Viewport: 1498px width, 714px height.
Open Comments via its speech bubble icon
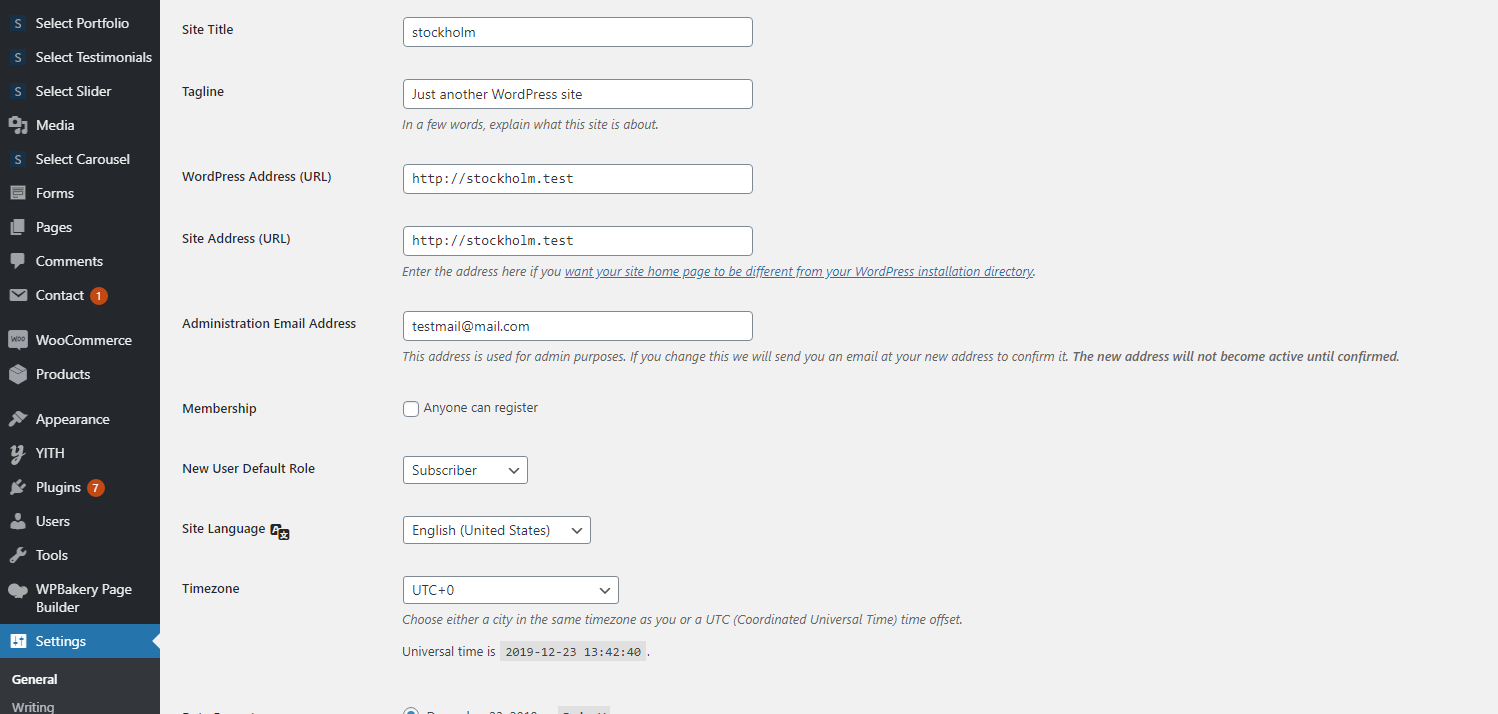17,261
